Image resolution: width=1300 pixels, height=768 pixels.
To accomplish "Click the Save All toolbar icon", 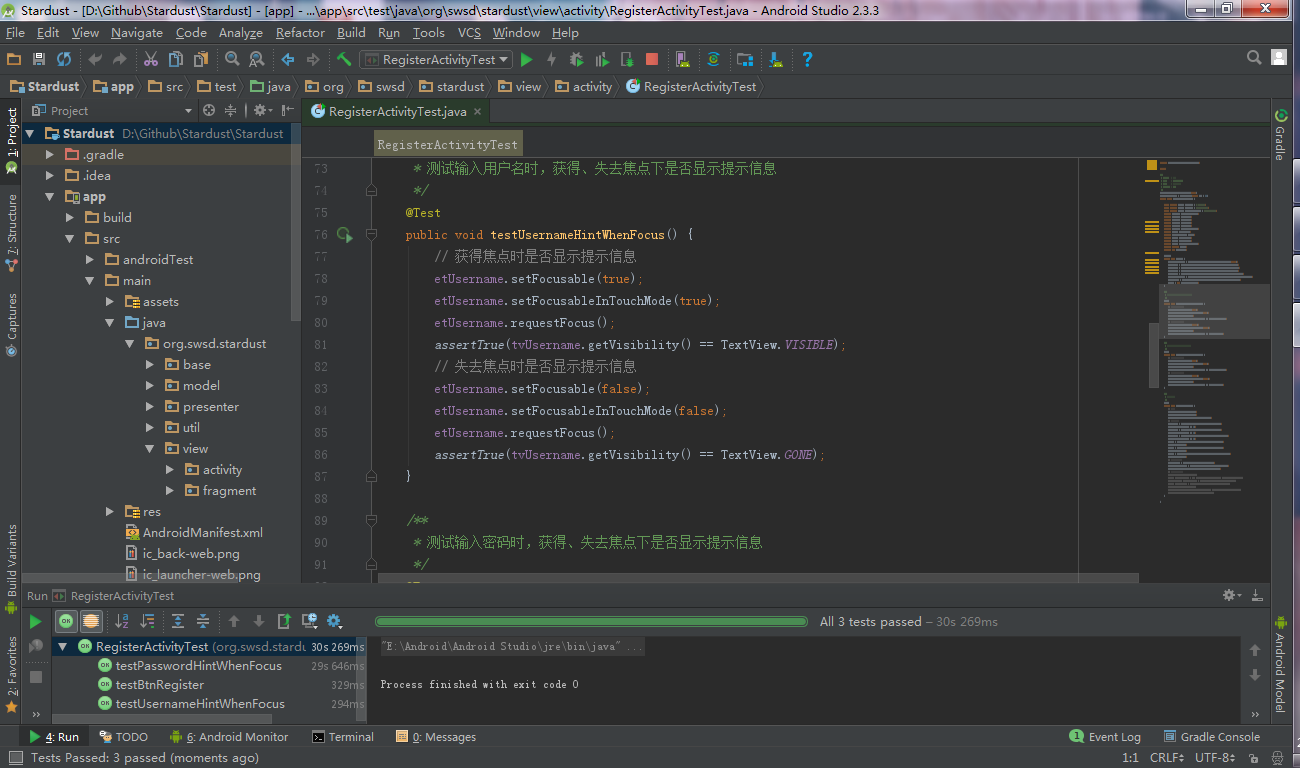I will (x=39, y=60).
